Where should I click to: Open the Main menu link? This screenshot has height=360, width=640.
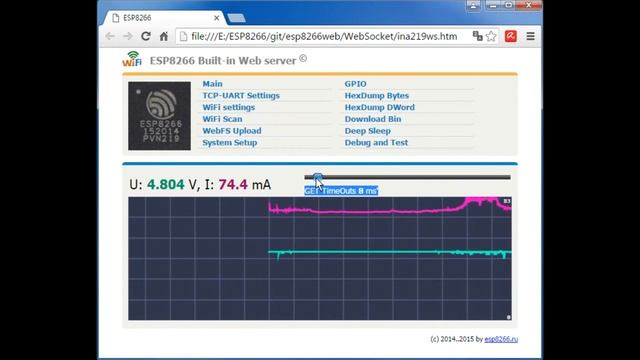[x=212, y=84]
